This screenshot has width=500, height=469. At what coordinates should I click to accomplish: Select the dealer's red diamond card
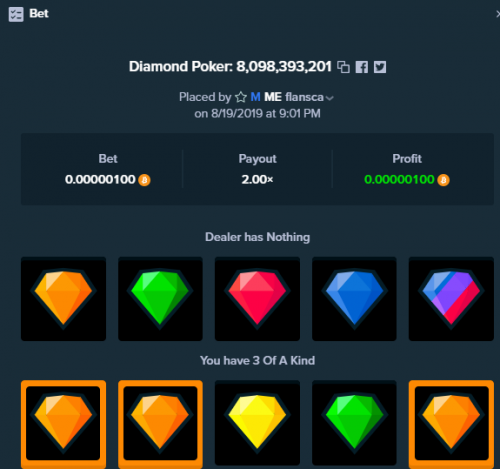[x=257, y=299]
